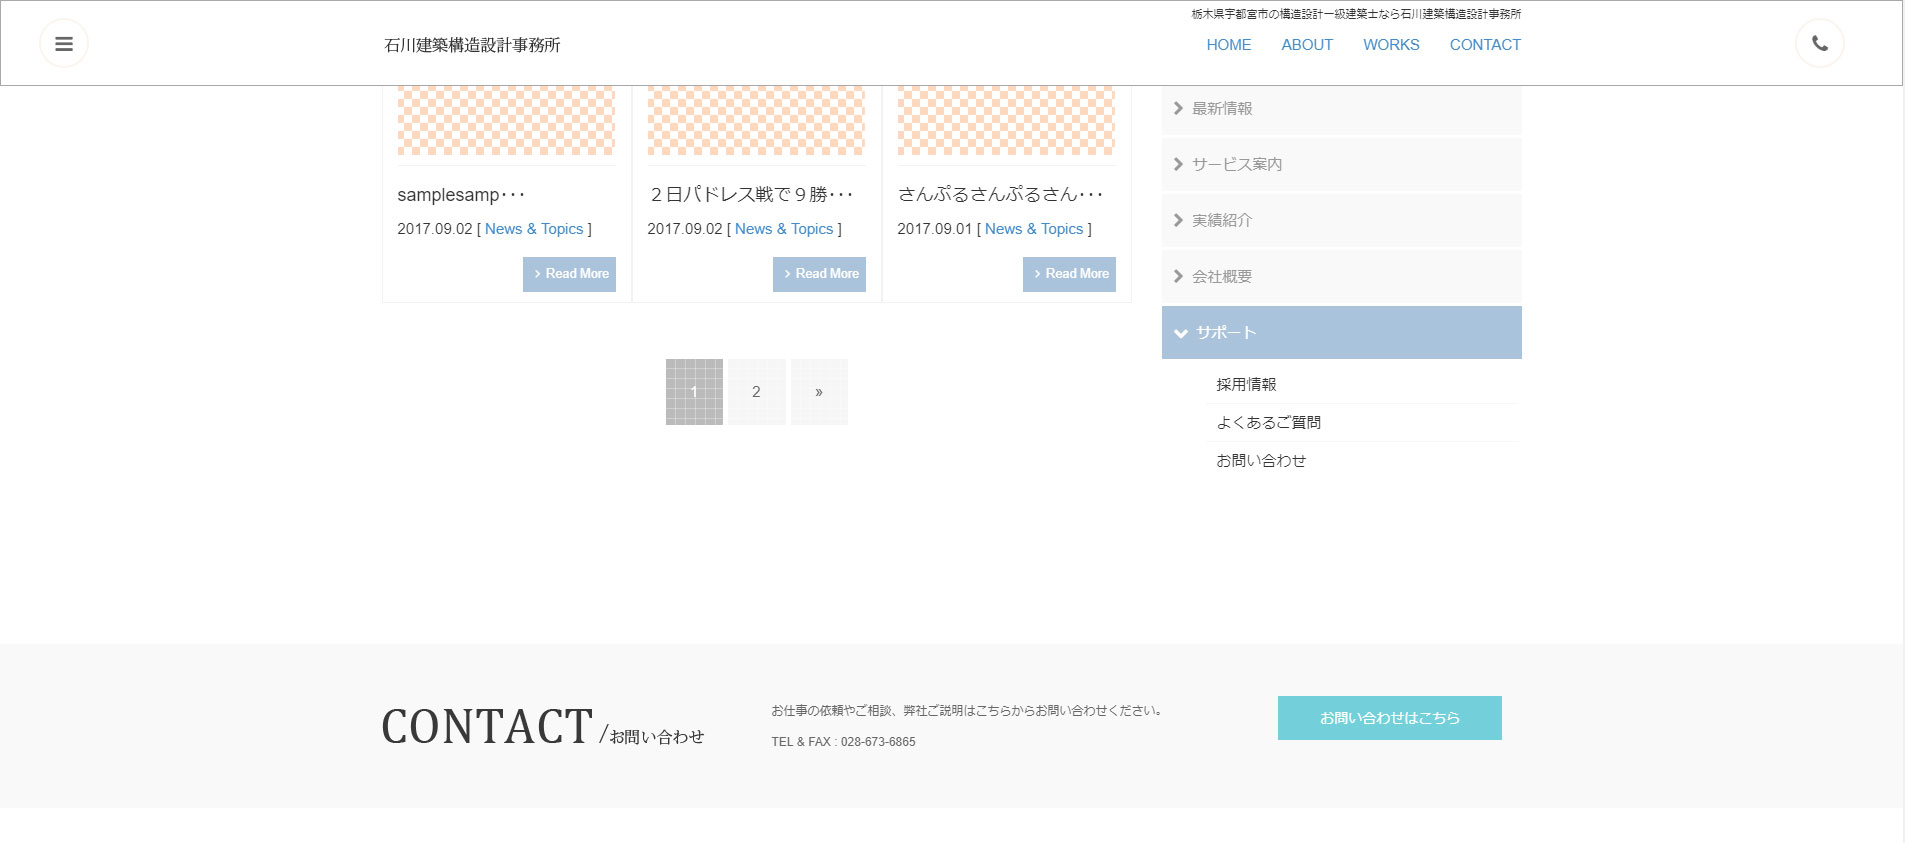Viewport: 1905px width, 843px height.
Task: Open the ２日パドレス戦で９勝 post title
Action: [x=750, y=194]
